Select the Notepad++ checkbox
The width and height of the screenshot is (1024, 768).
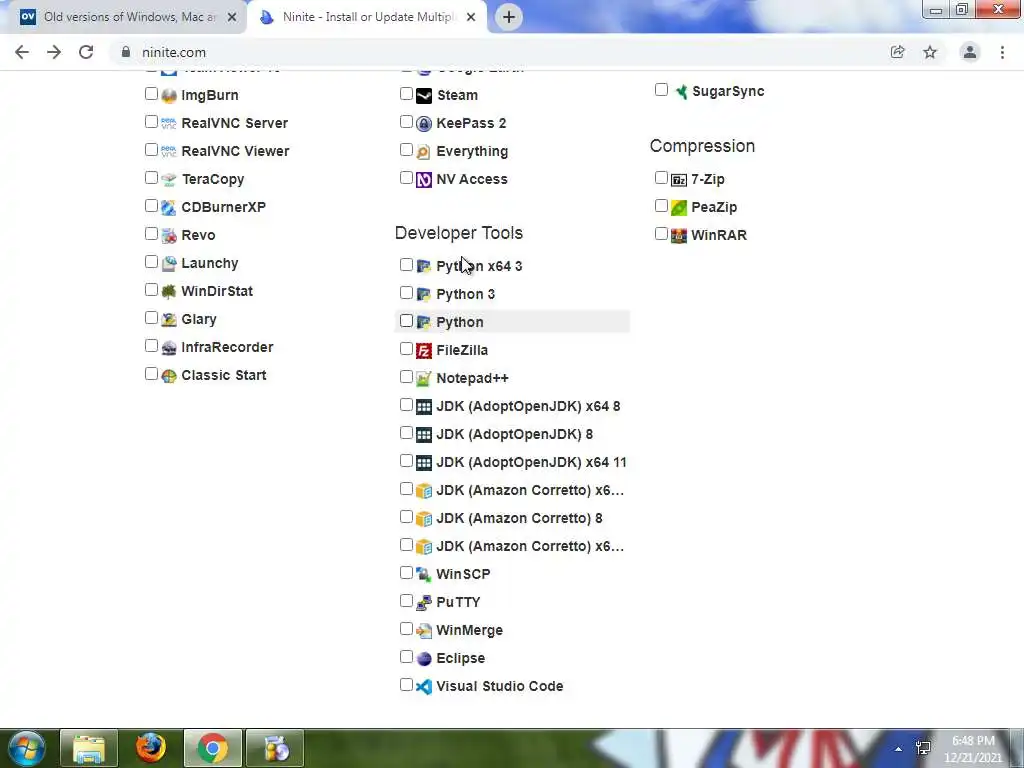tap(406, 377)
